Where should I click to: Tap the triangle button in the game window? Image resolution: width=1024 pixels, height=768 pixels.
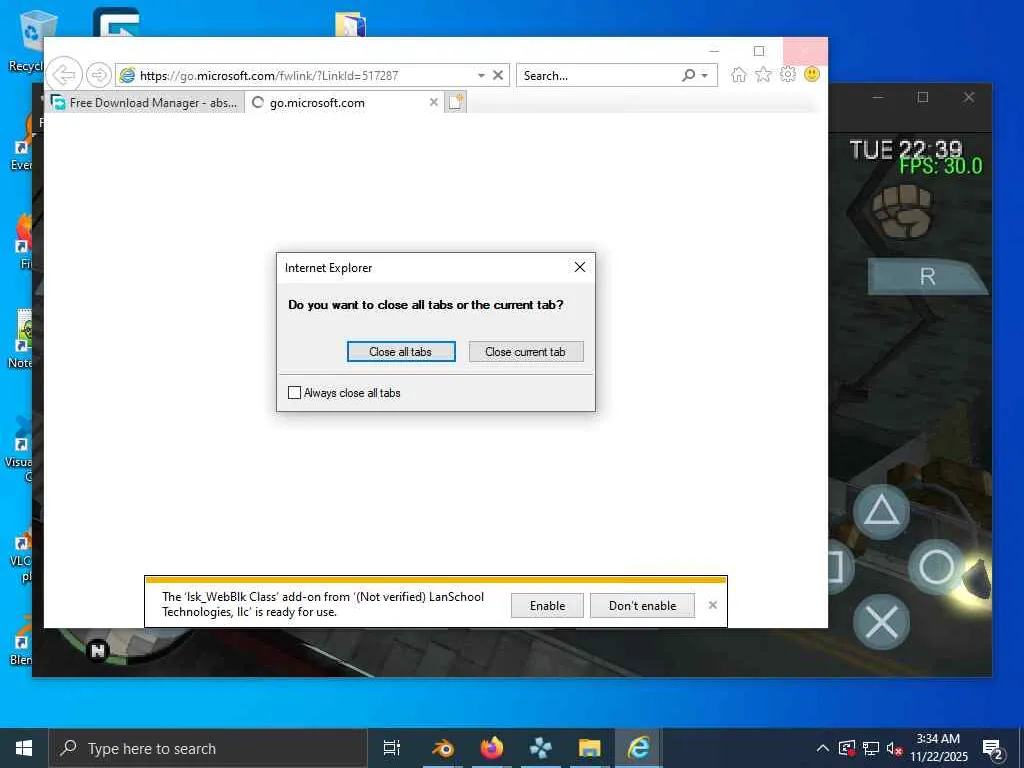tap(882, 511)
